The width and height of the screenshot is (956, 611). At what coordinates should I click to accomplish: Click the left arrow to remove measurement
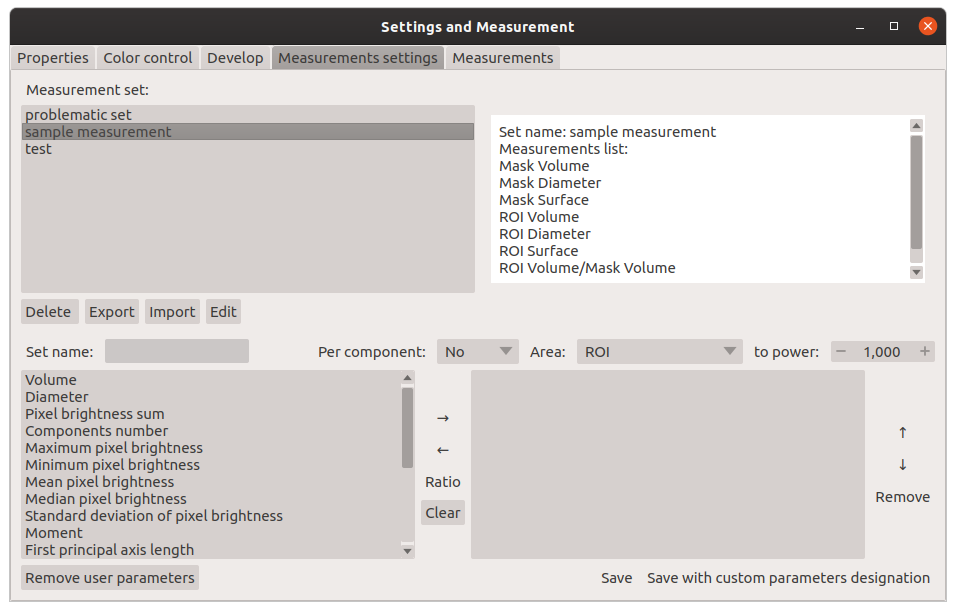pyautogui.click(x=443, y=451)
